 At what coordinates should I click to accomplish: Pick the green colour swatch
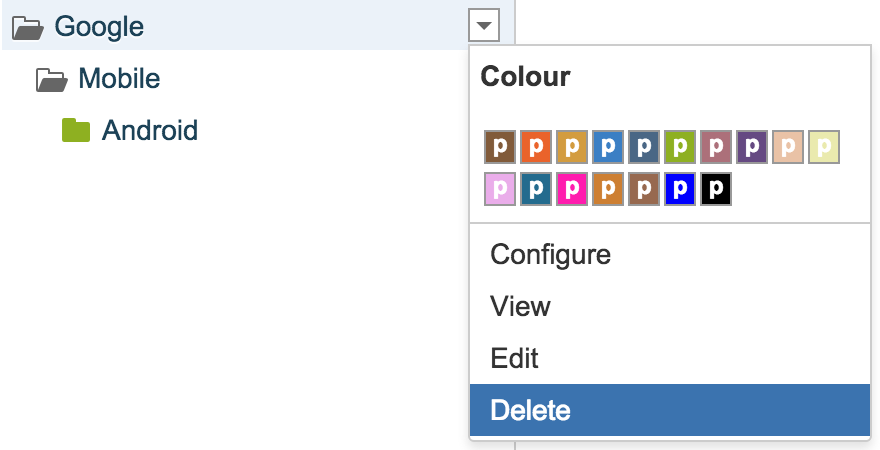680,147
